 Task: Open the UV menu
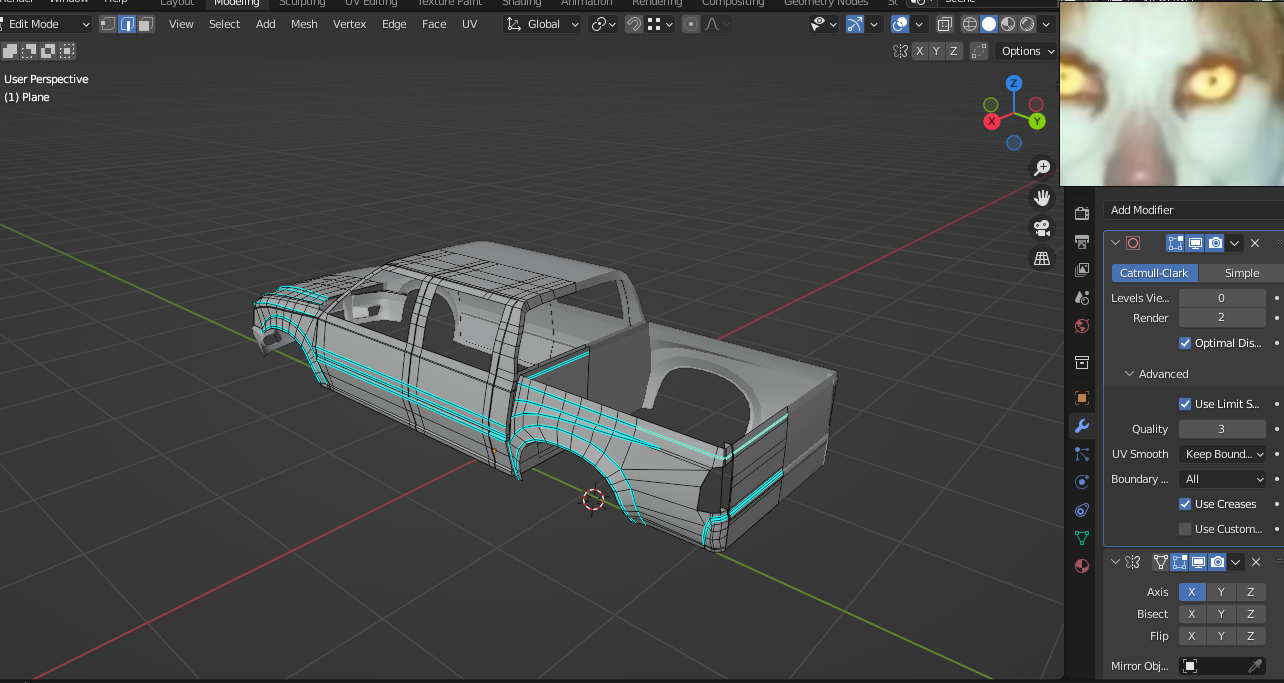point(469,24)
